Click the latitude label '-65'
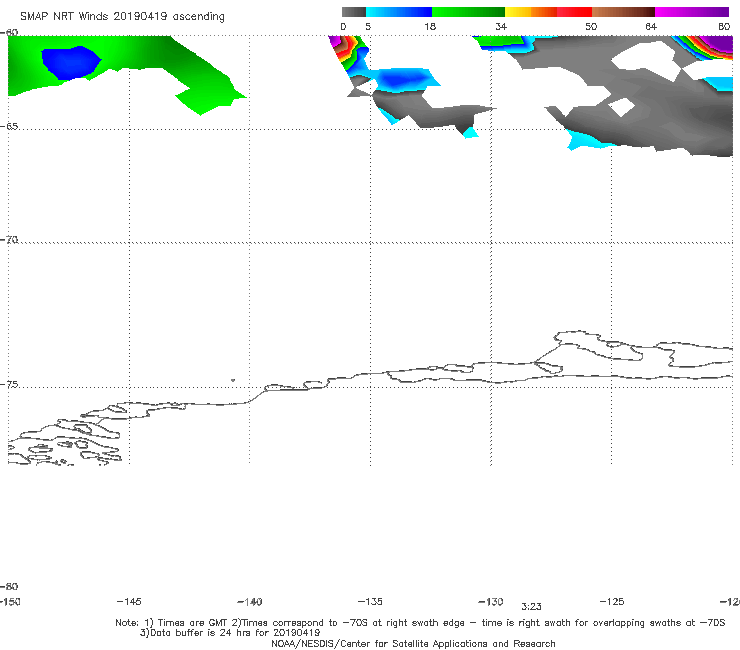The width and height of the screenshot is (740, 650). (9, 127)
